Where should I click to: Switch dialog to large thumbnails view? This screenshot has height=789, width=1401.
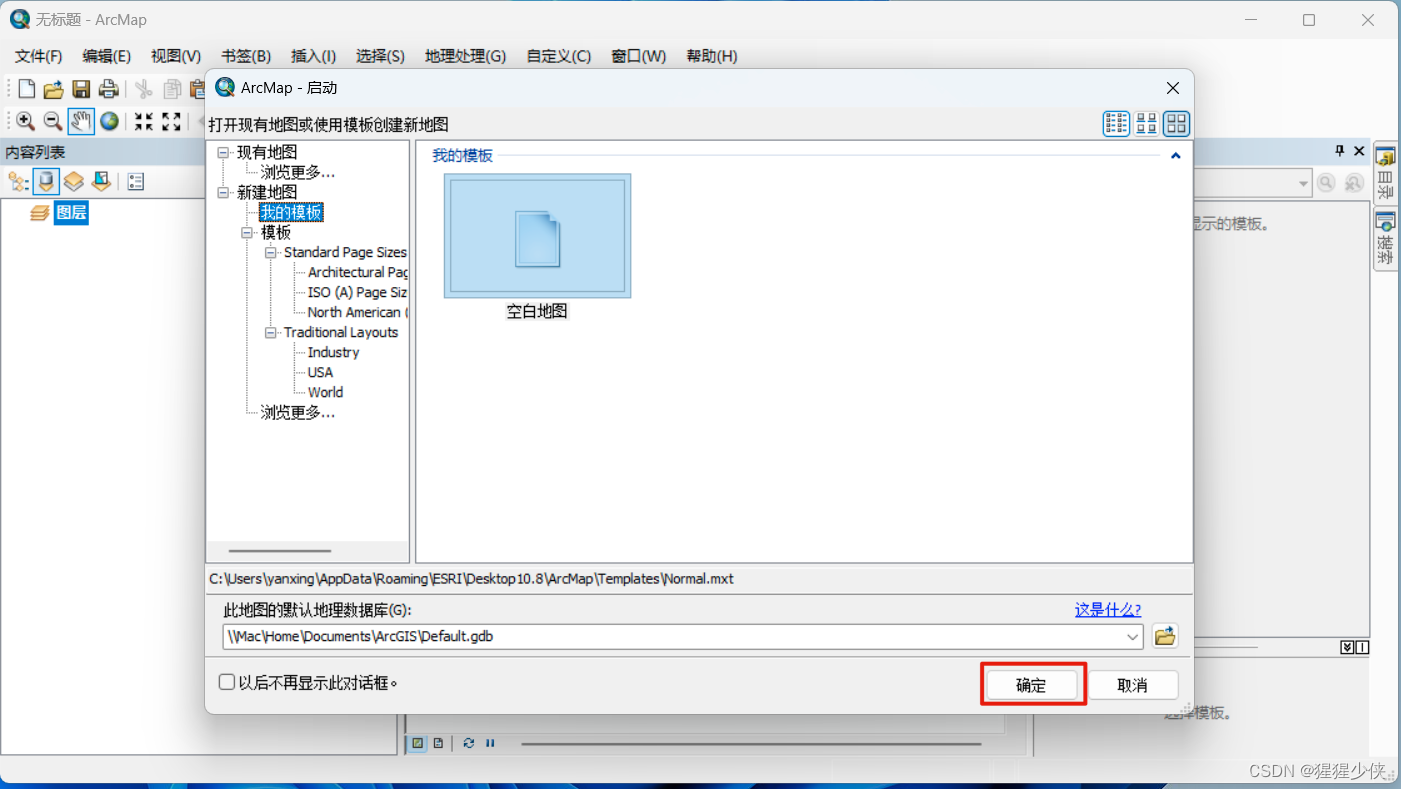[1176, 124]
